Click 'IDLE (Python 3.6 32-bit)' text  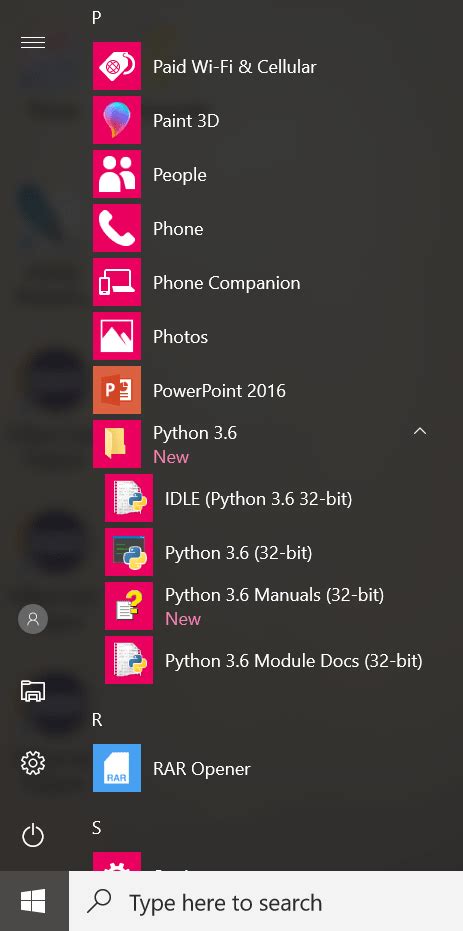coord(259,499)
